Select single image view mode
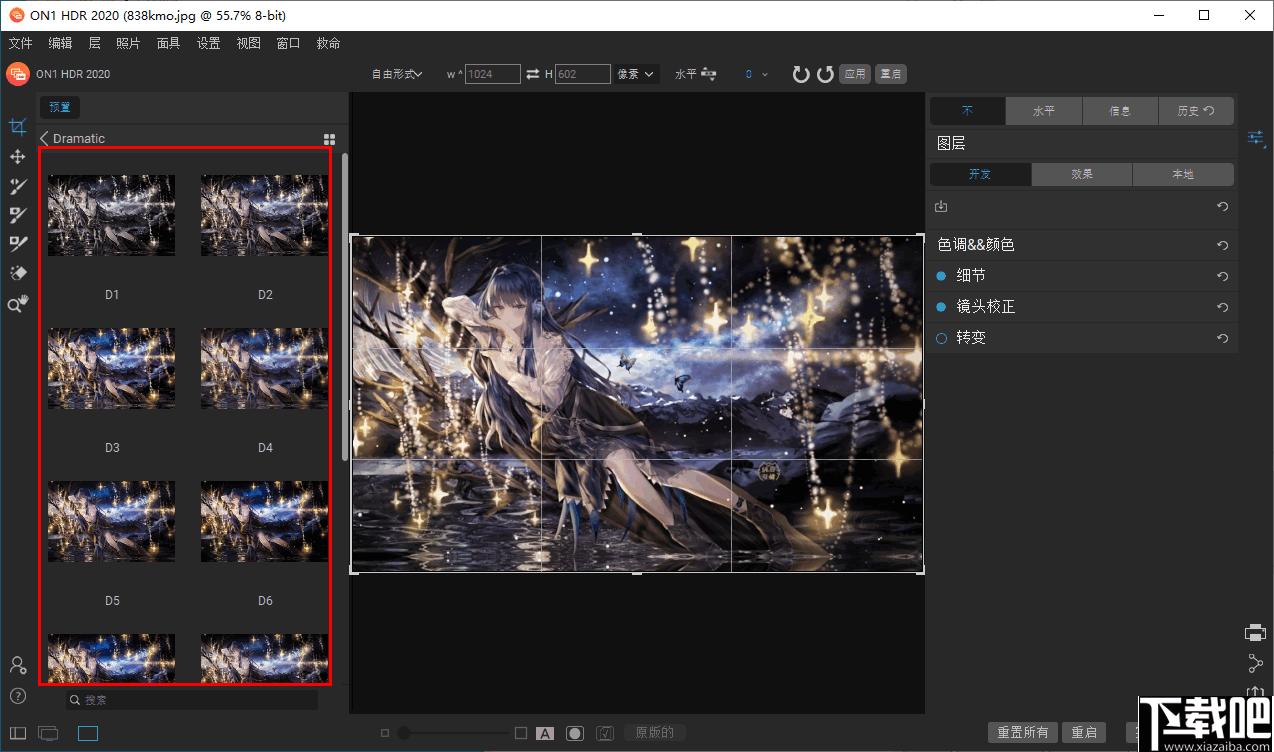1274x752 pixels. tap(88, 734)
